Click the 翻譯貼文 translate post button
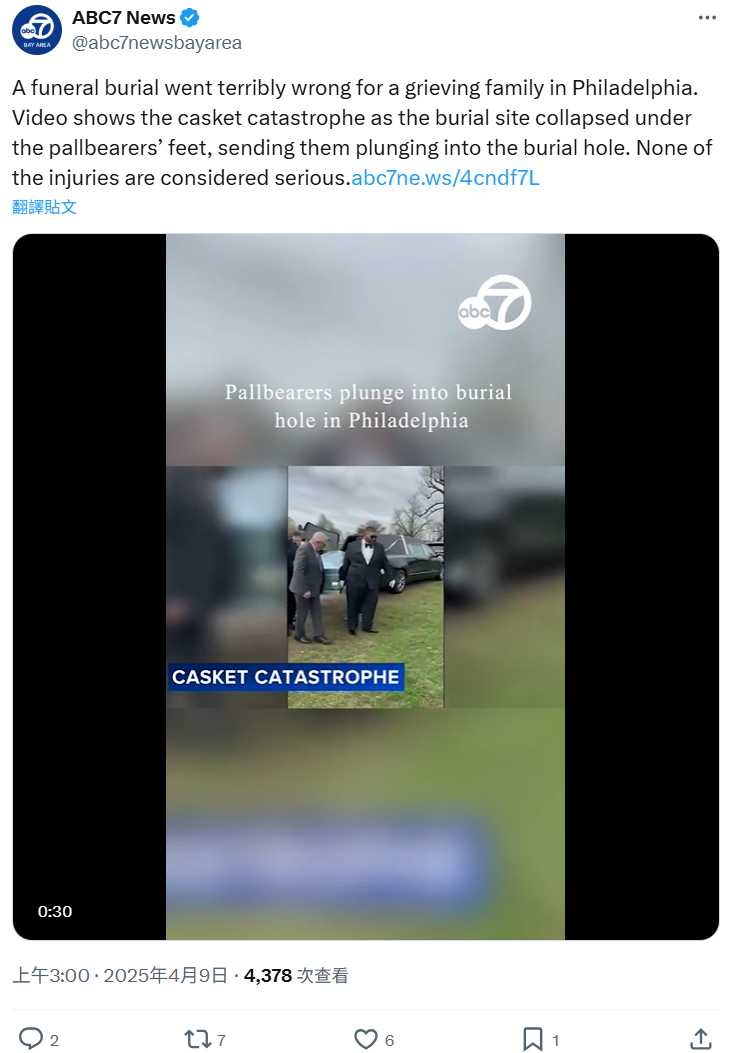This screenshot has height=1053, width=735. pyautogui.click(x=44, y=207)
